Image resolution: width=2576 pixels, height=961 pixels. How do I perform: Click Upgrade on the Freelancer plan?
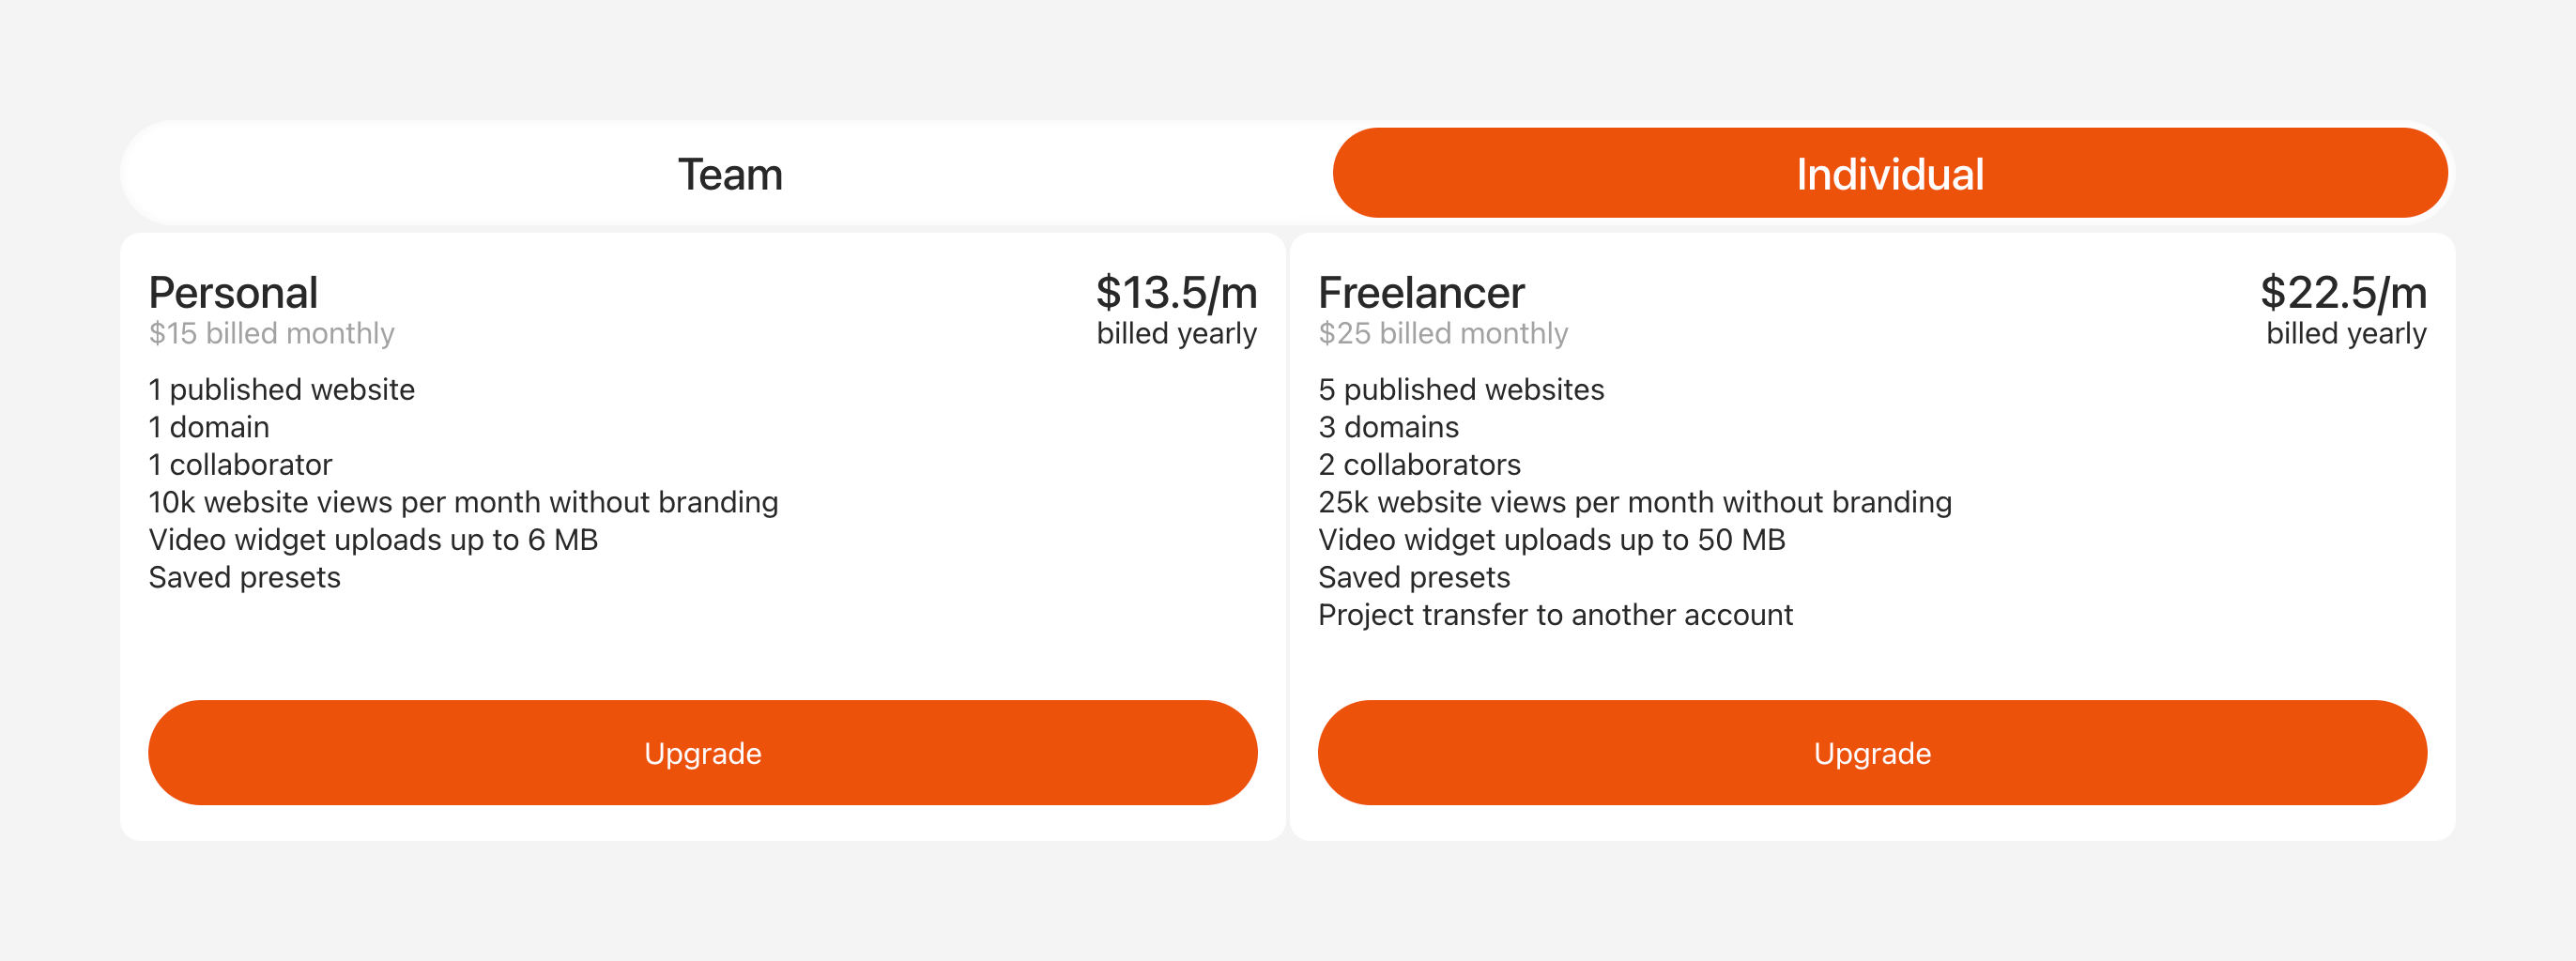(x=1871, y=753)
